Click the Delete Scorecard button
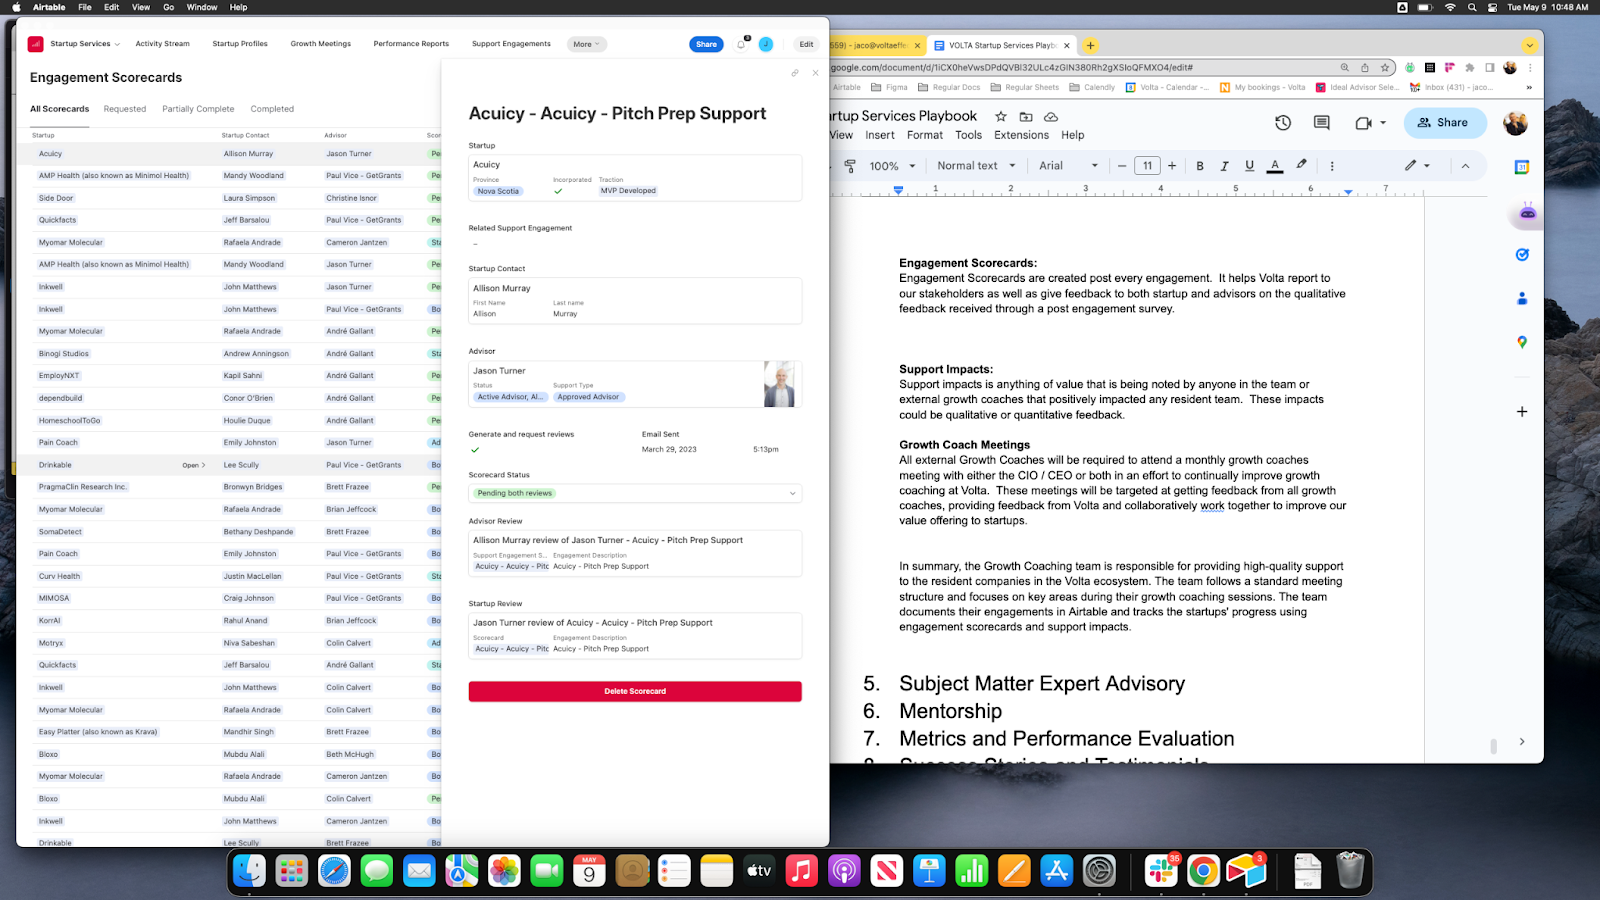This screenshot has height=900, width=1600. click(635, 691)
